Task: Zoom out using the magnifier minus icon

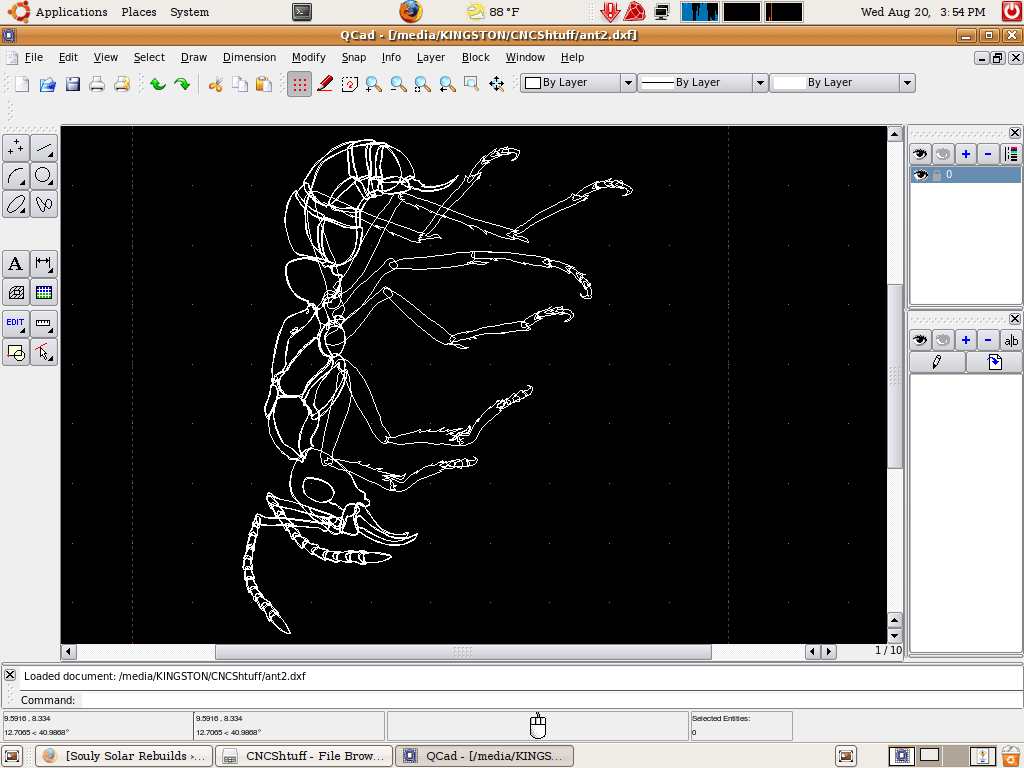Action: [398, 84]
